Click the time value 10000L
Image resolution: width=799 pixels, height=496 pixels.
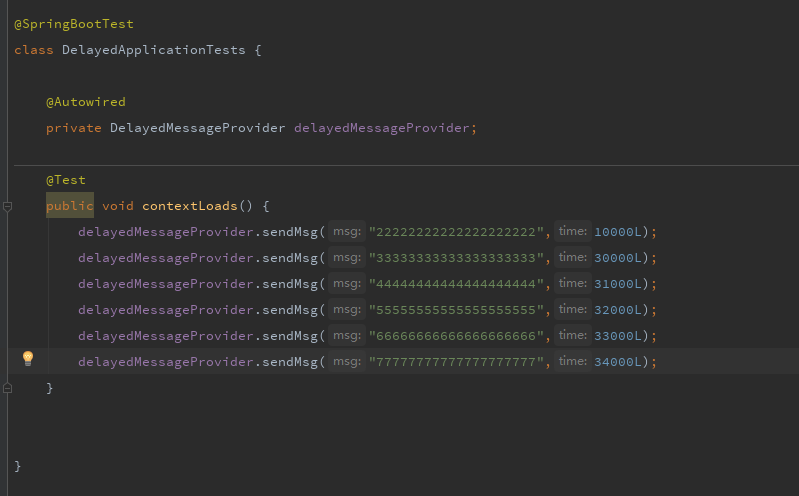pos(618,232)
